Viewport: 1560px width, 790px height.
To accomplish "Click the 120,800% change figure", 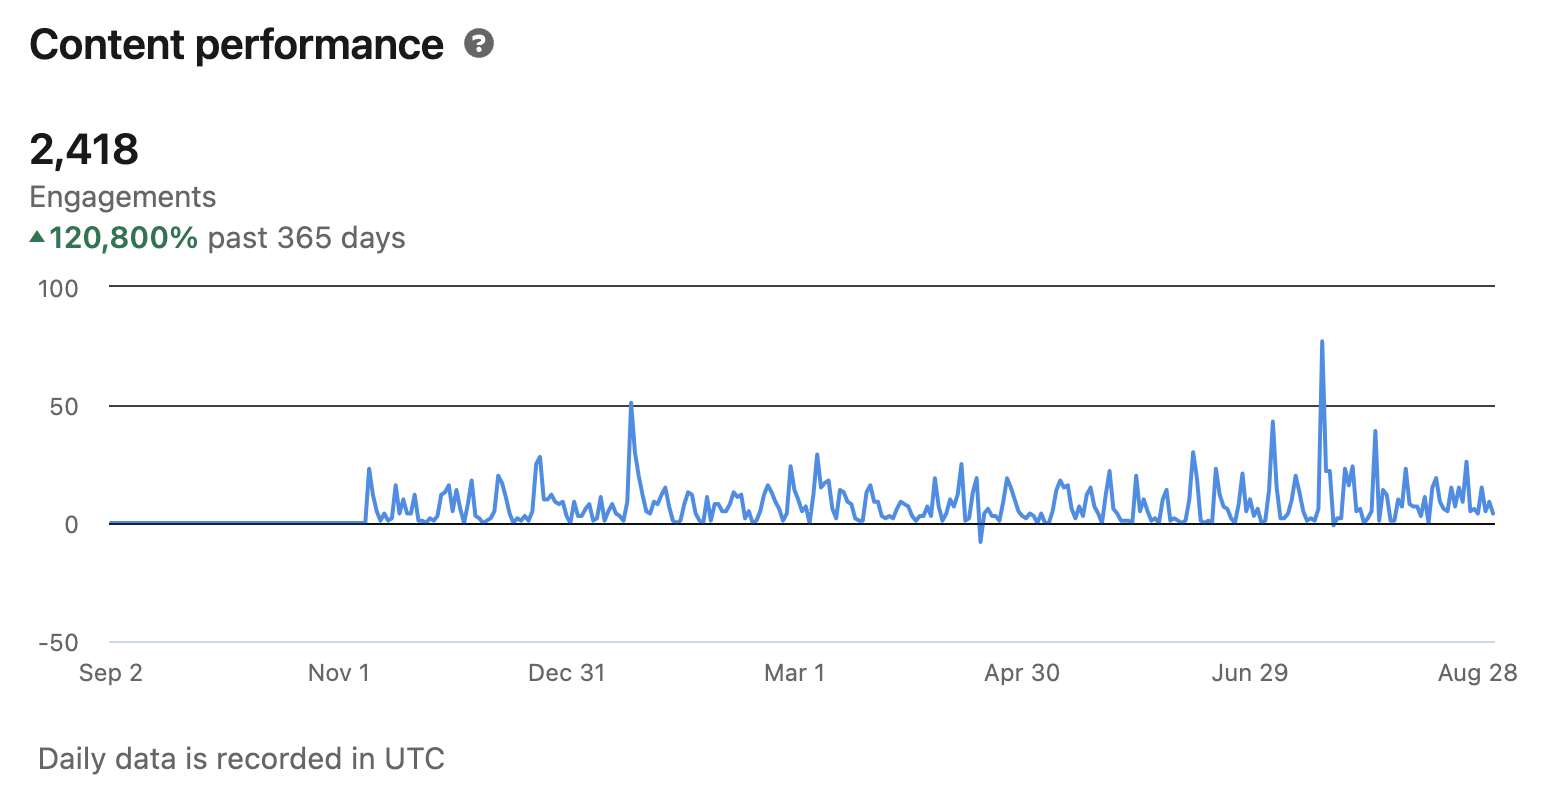I will coord(124,238).
